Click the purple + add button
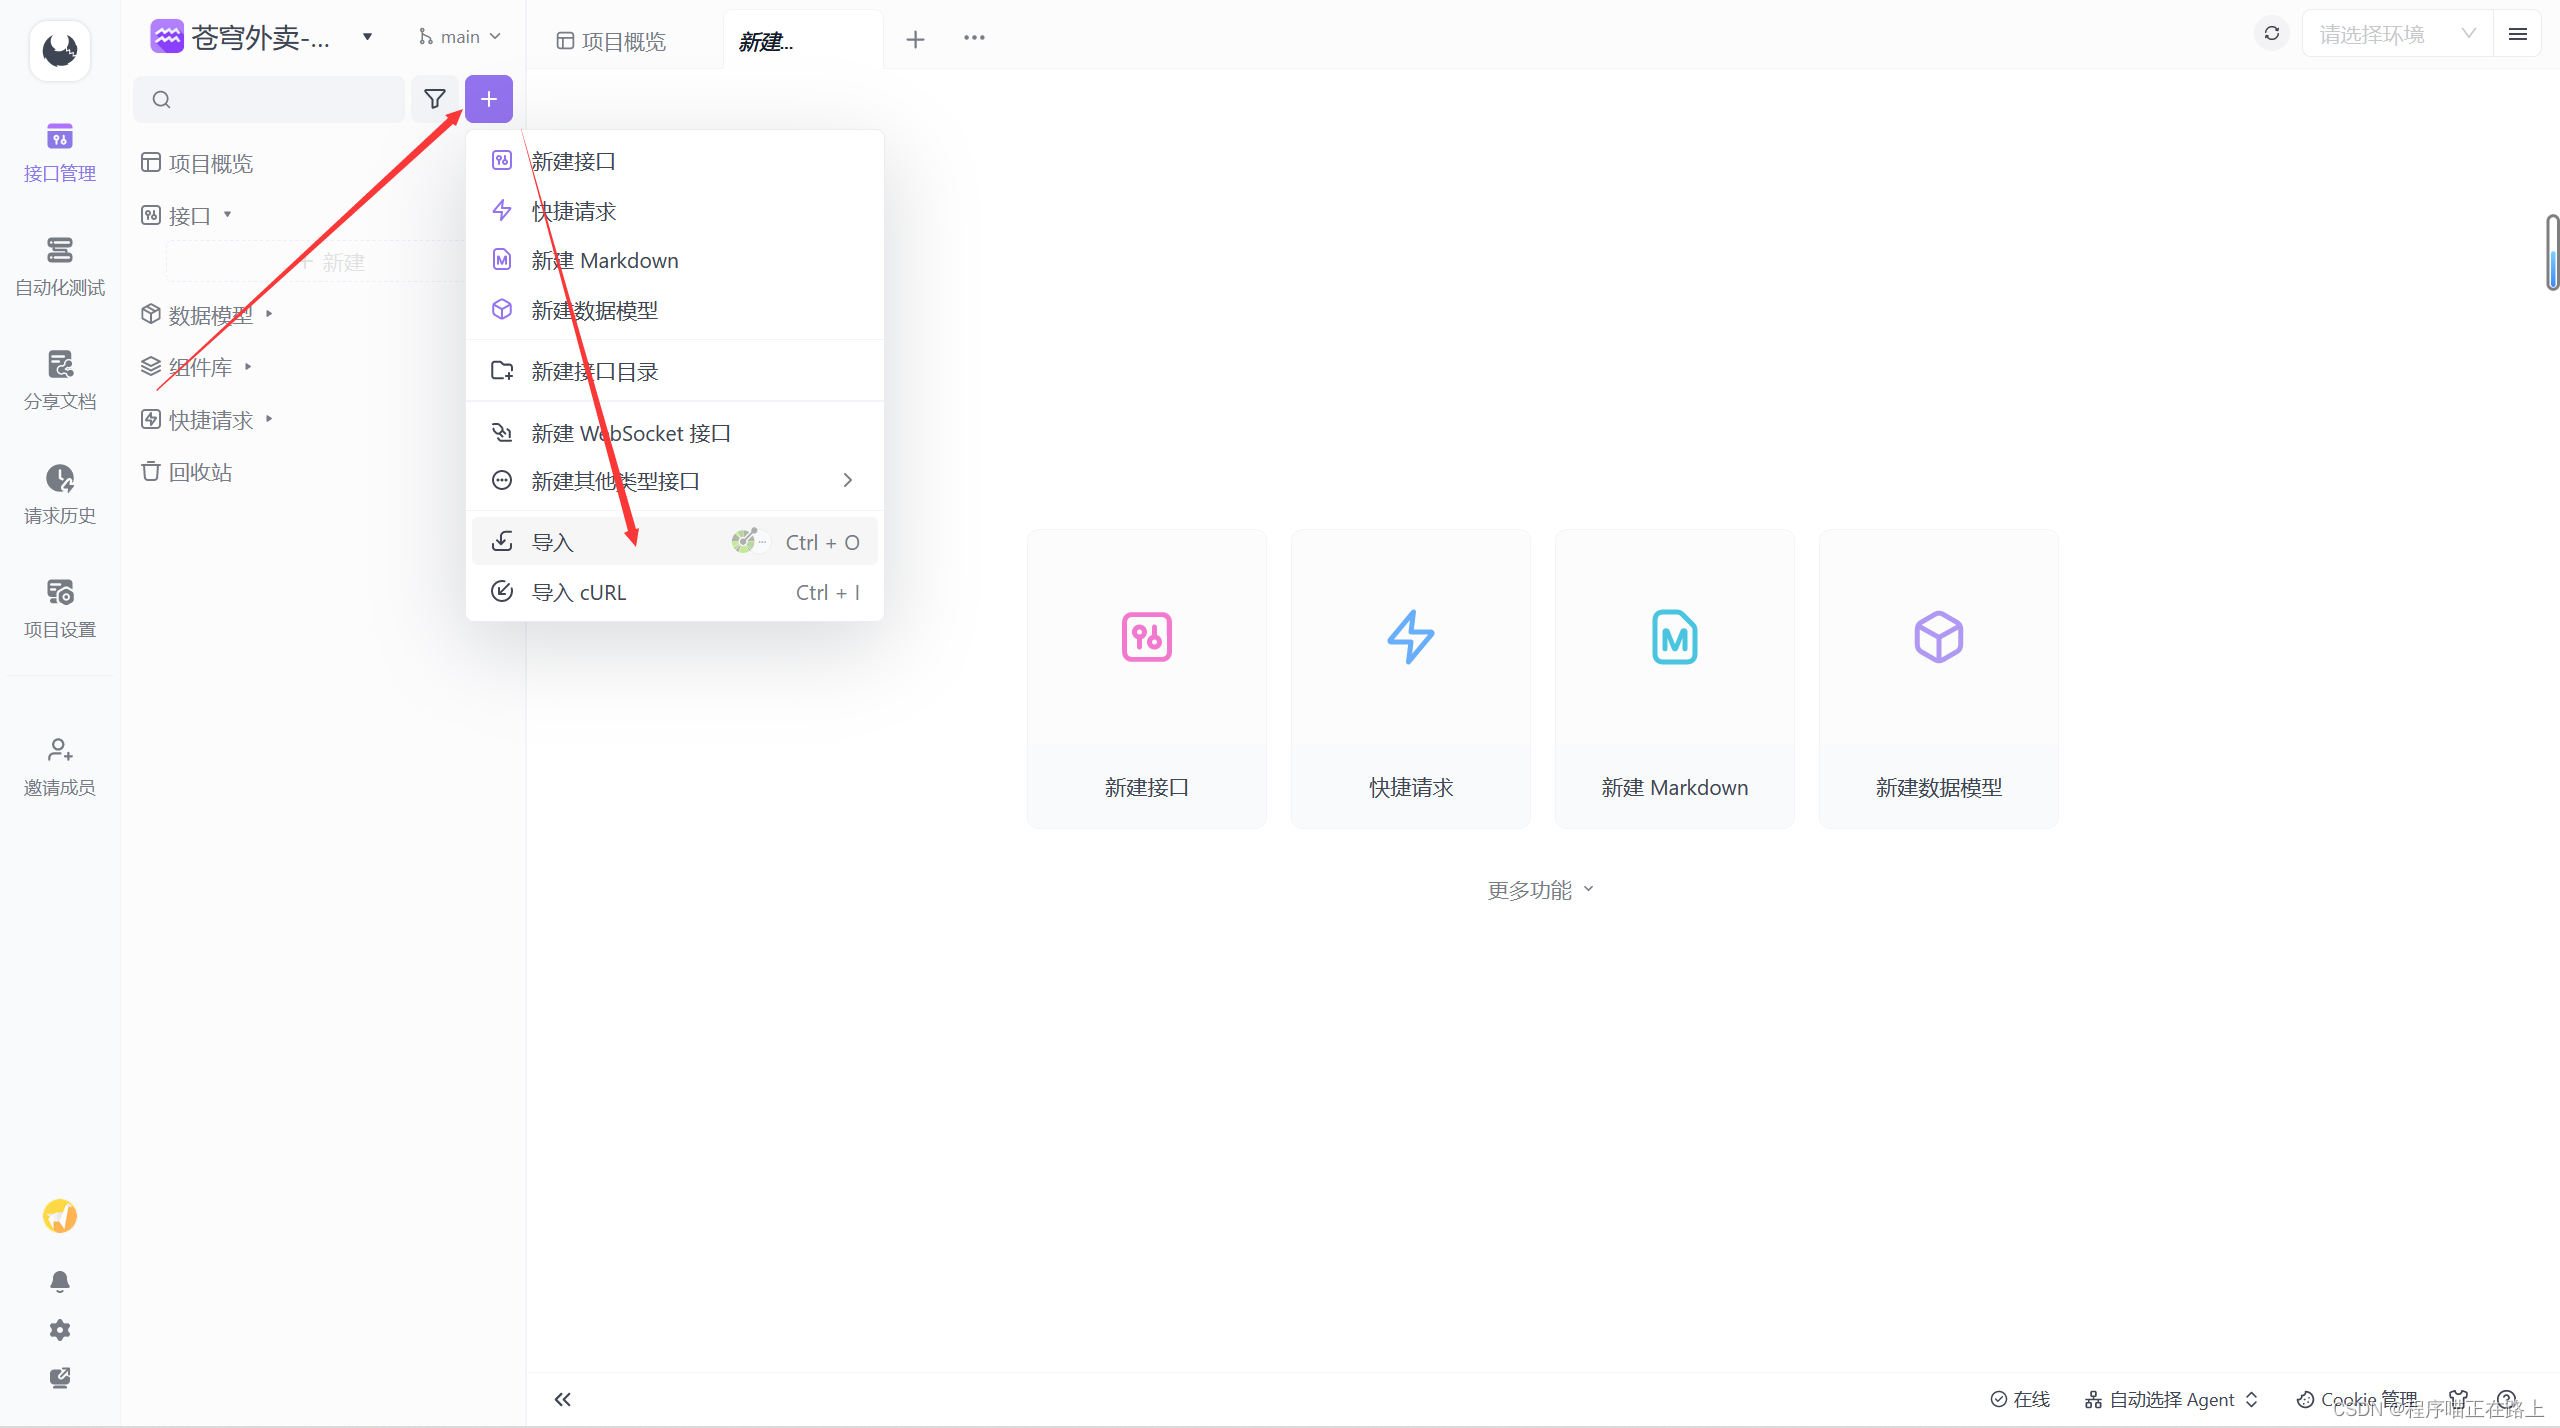Viewport: 2560px width, 1428px height. (489, 98)
